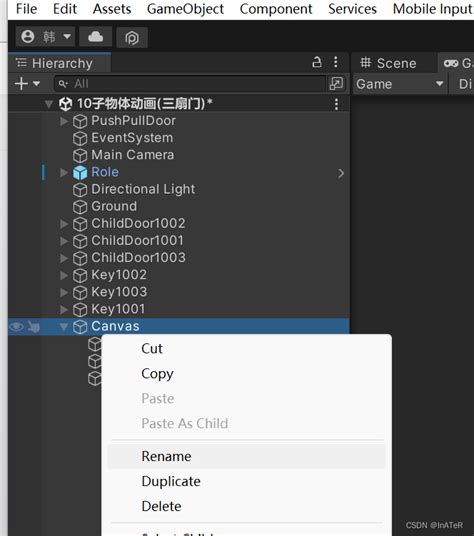Expand the PushPullDoor object

click(x=64, y=121)
